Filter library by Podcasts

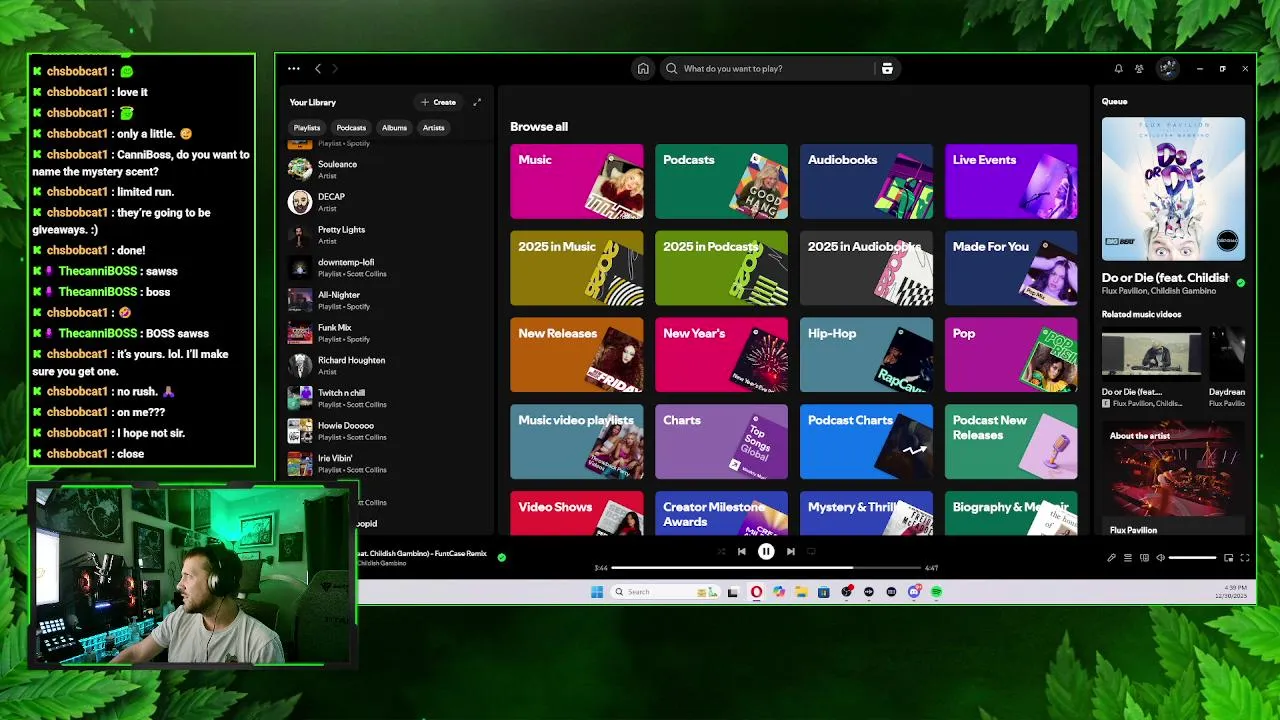tap(351, 128)
